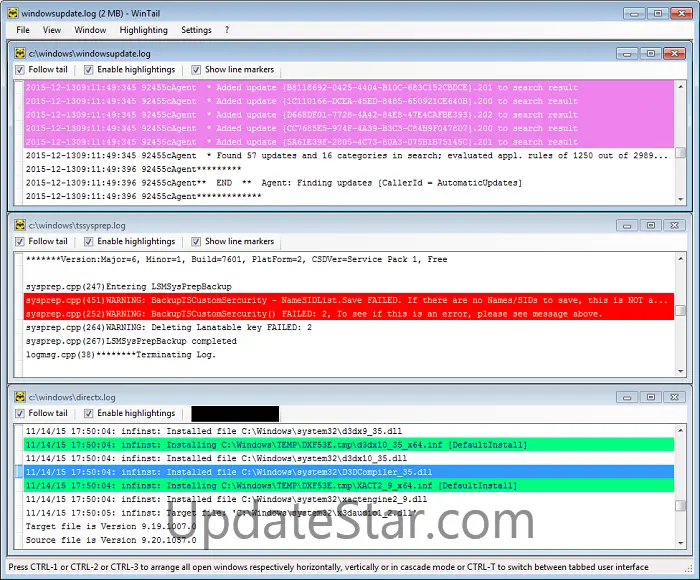Screen dimensions: 700x580
Task: Toggle Show line markers in windowsupdate.log window
Action: (x=233, y=70)
